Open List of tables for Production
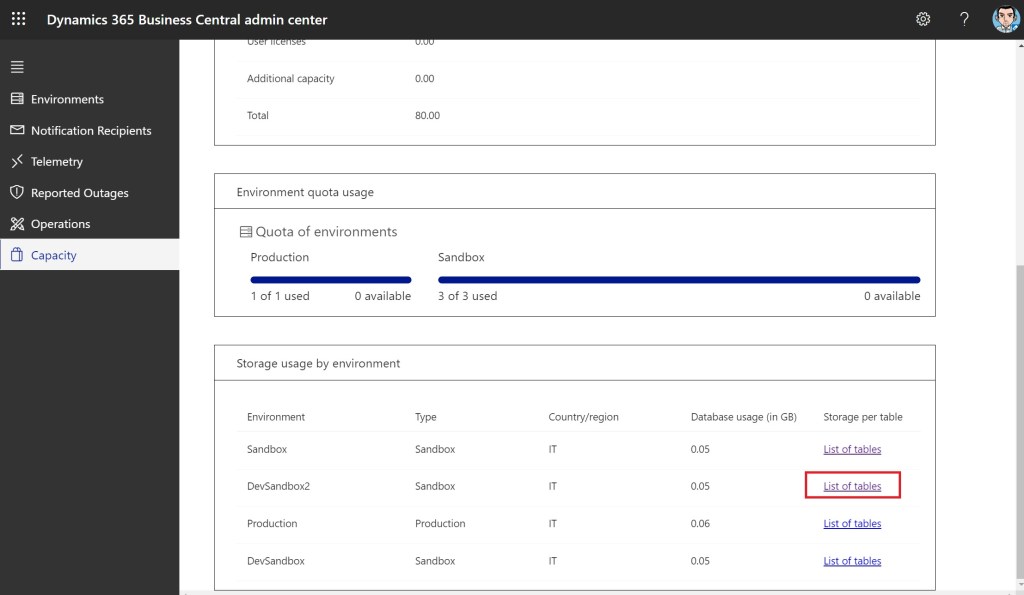This screenshot has width=1024, height=595. pyautogui.click(x=852, y=523)
